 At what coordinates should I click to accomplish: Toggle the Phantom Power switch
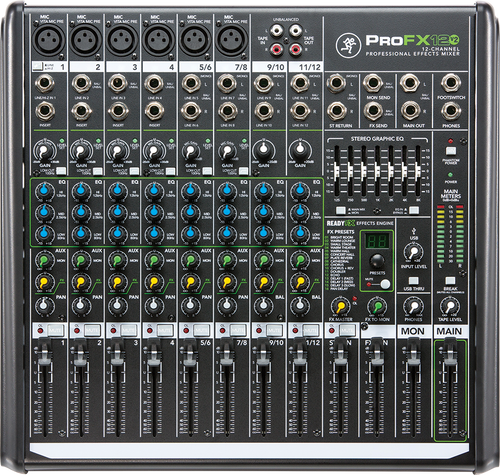(451, 151)
